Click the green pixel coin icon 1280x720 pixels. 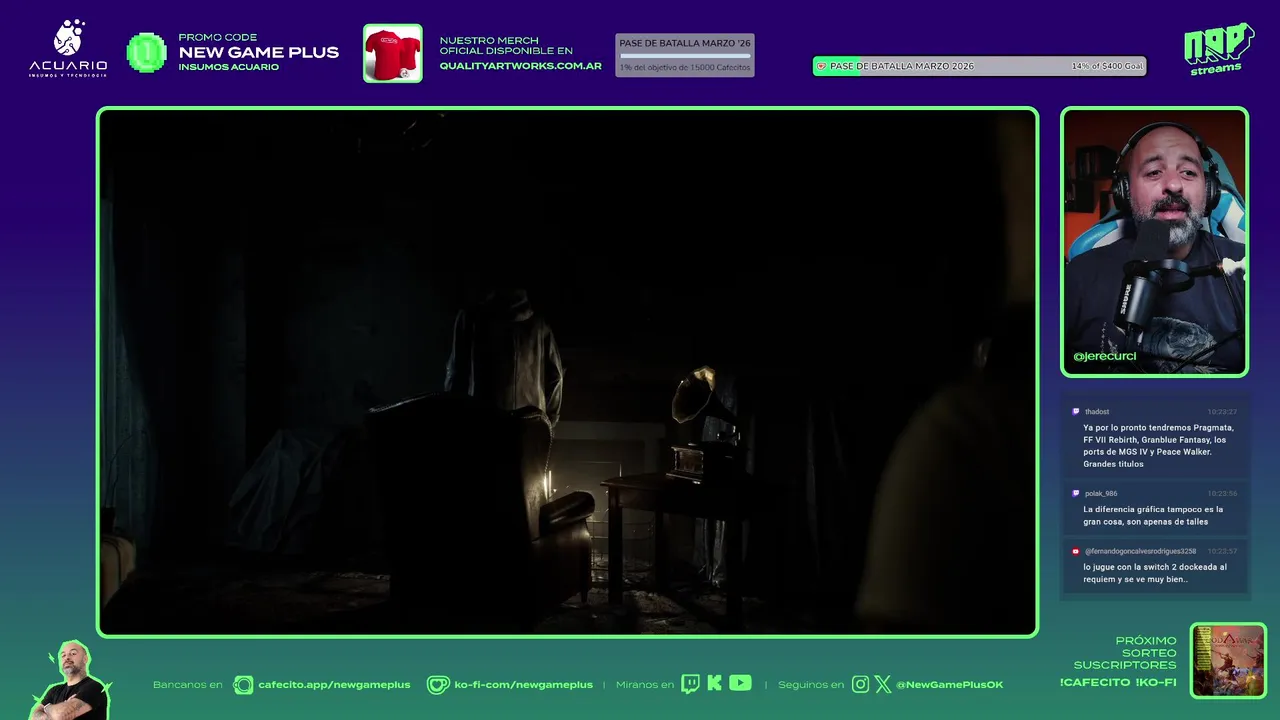pyautogui.click(x=147, y=53)
